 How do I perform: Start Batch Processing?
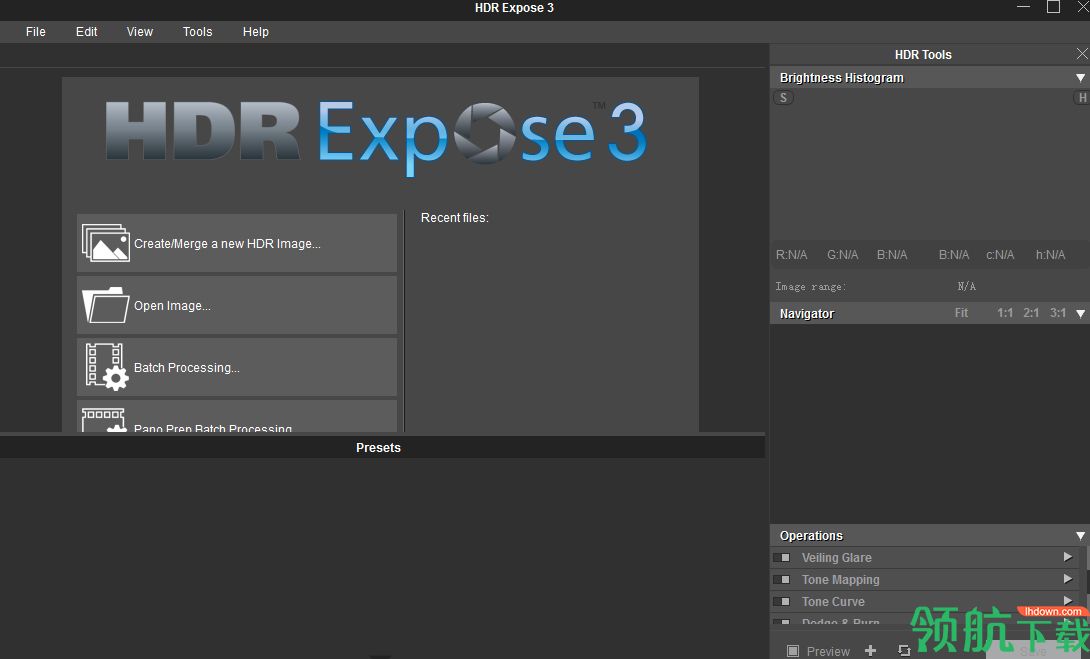[x=237, y=367]
